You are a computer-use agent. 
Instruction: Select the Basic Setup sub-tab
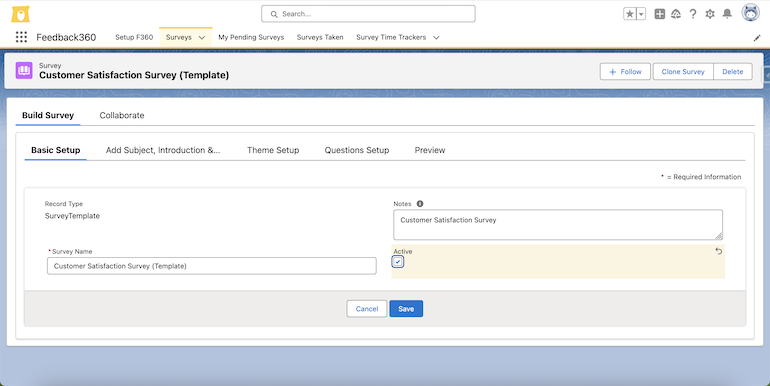pyautogui.click(x=55, y=150)
